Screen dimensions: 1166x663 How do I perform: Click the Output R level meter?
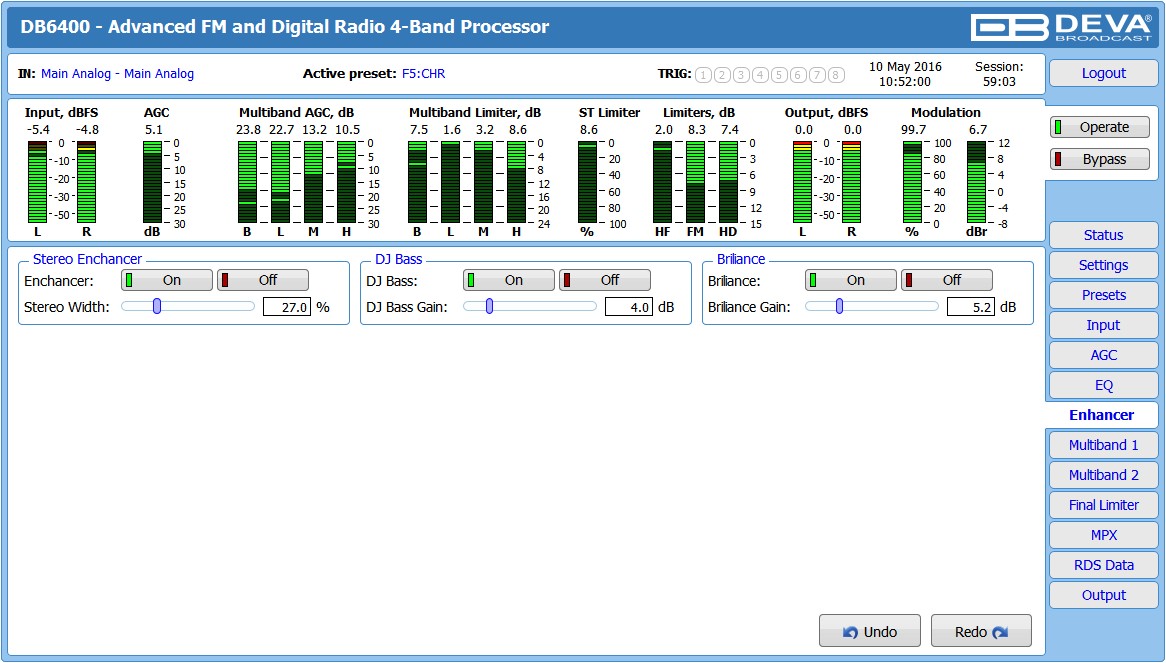click(851, 182)
